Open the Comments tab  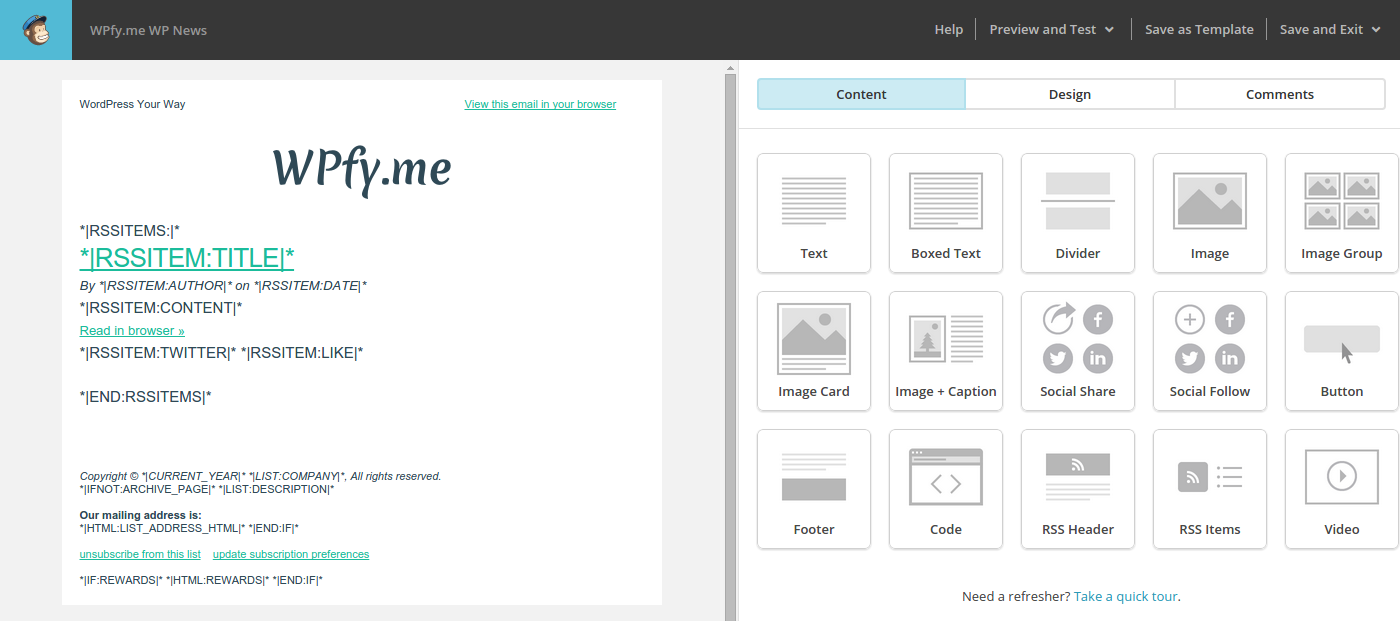pyautogui.click(x=1279, y=94)
